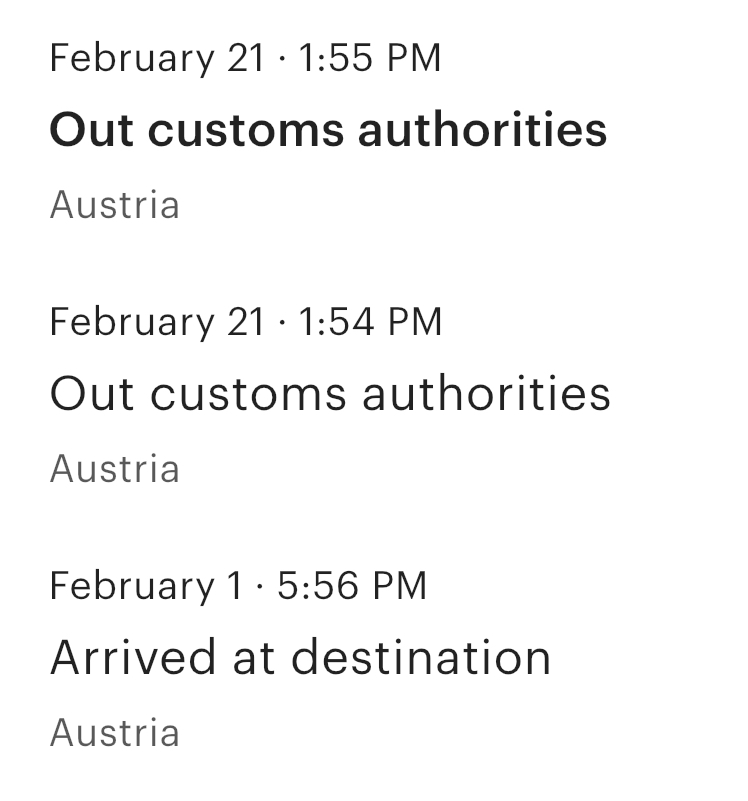Click non-bold word "authorities" in second entry

(x=486, y=394)
